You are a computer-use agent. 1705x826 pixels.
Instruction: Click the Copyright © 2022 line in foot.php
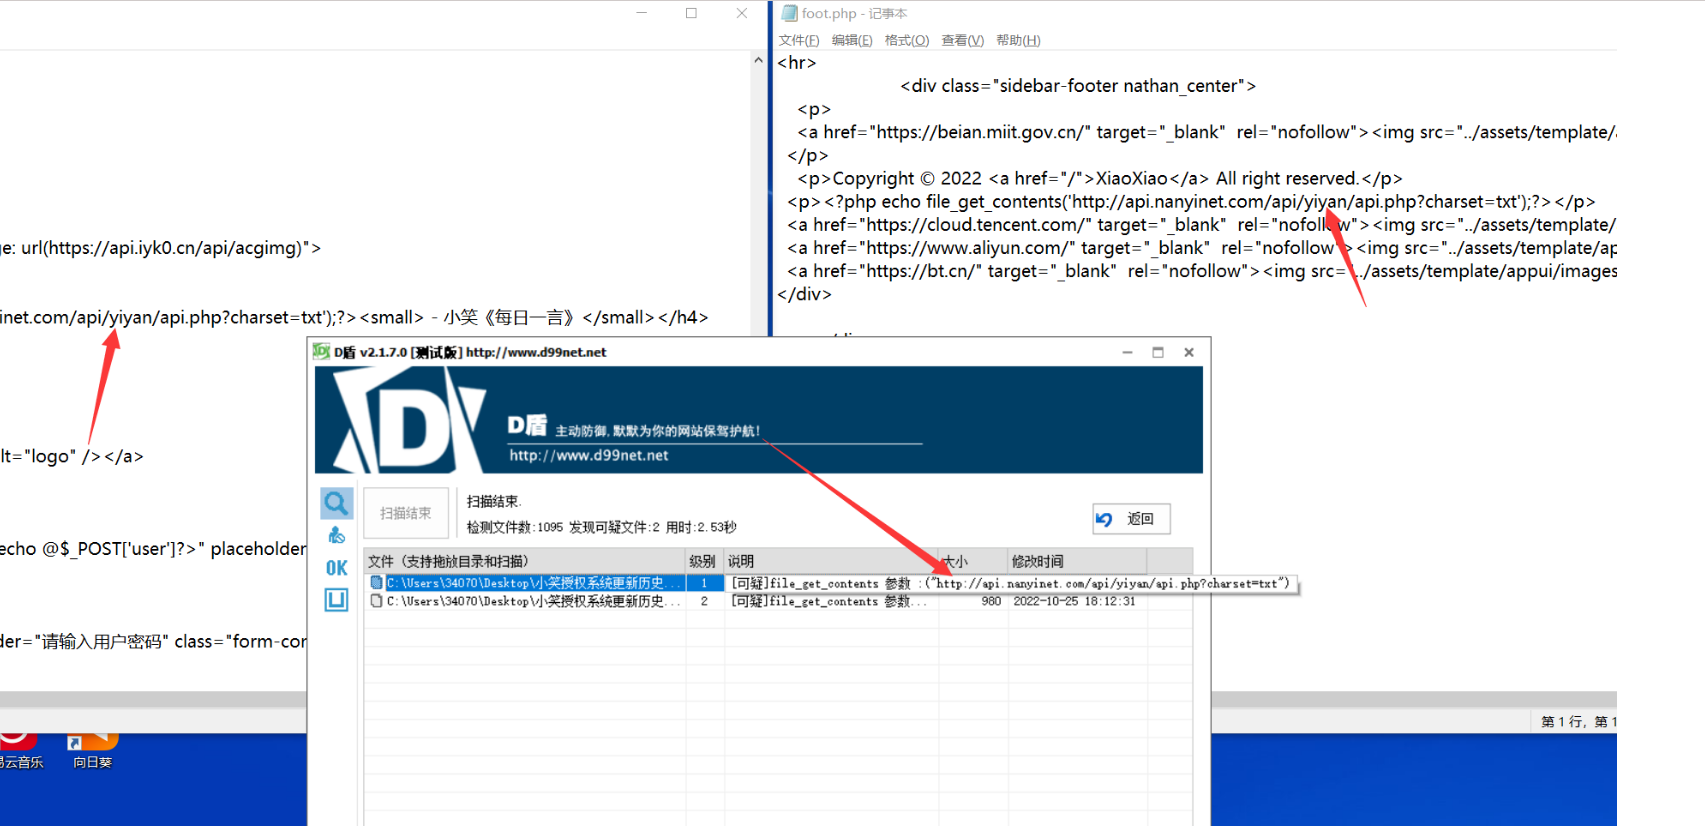tap(1100, 178)
